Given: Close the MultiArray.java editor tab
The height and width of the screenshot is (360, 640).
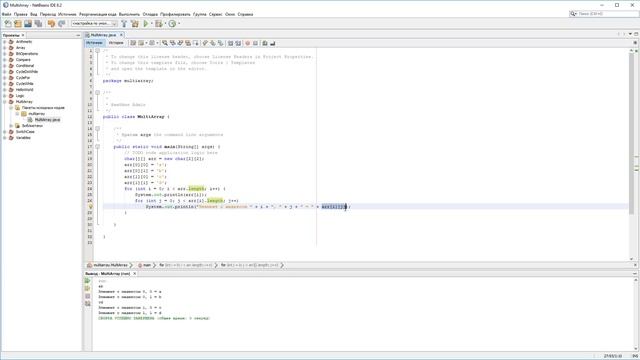Looking at the screenshot, I should (121, 35).
